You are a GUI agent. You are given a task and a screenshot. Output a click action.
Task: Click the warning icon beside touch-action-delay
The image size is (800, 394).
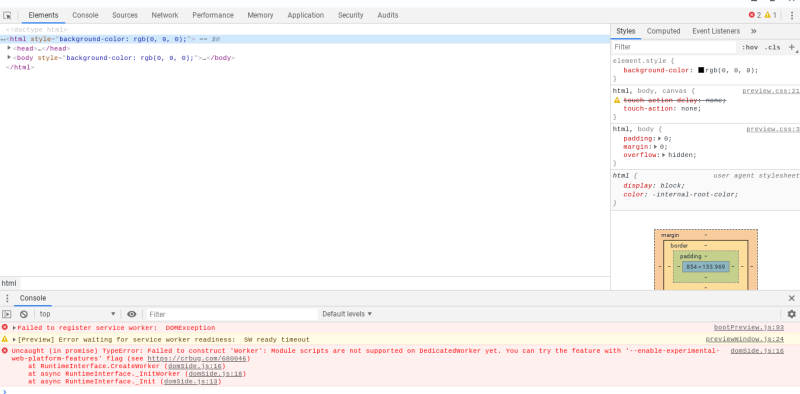click(x=617, y=100)
